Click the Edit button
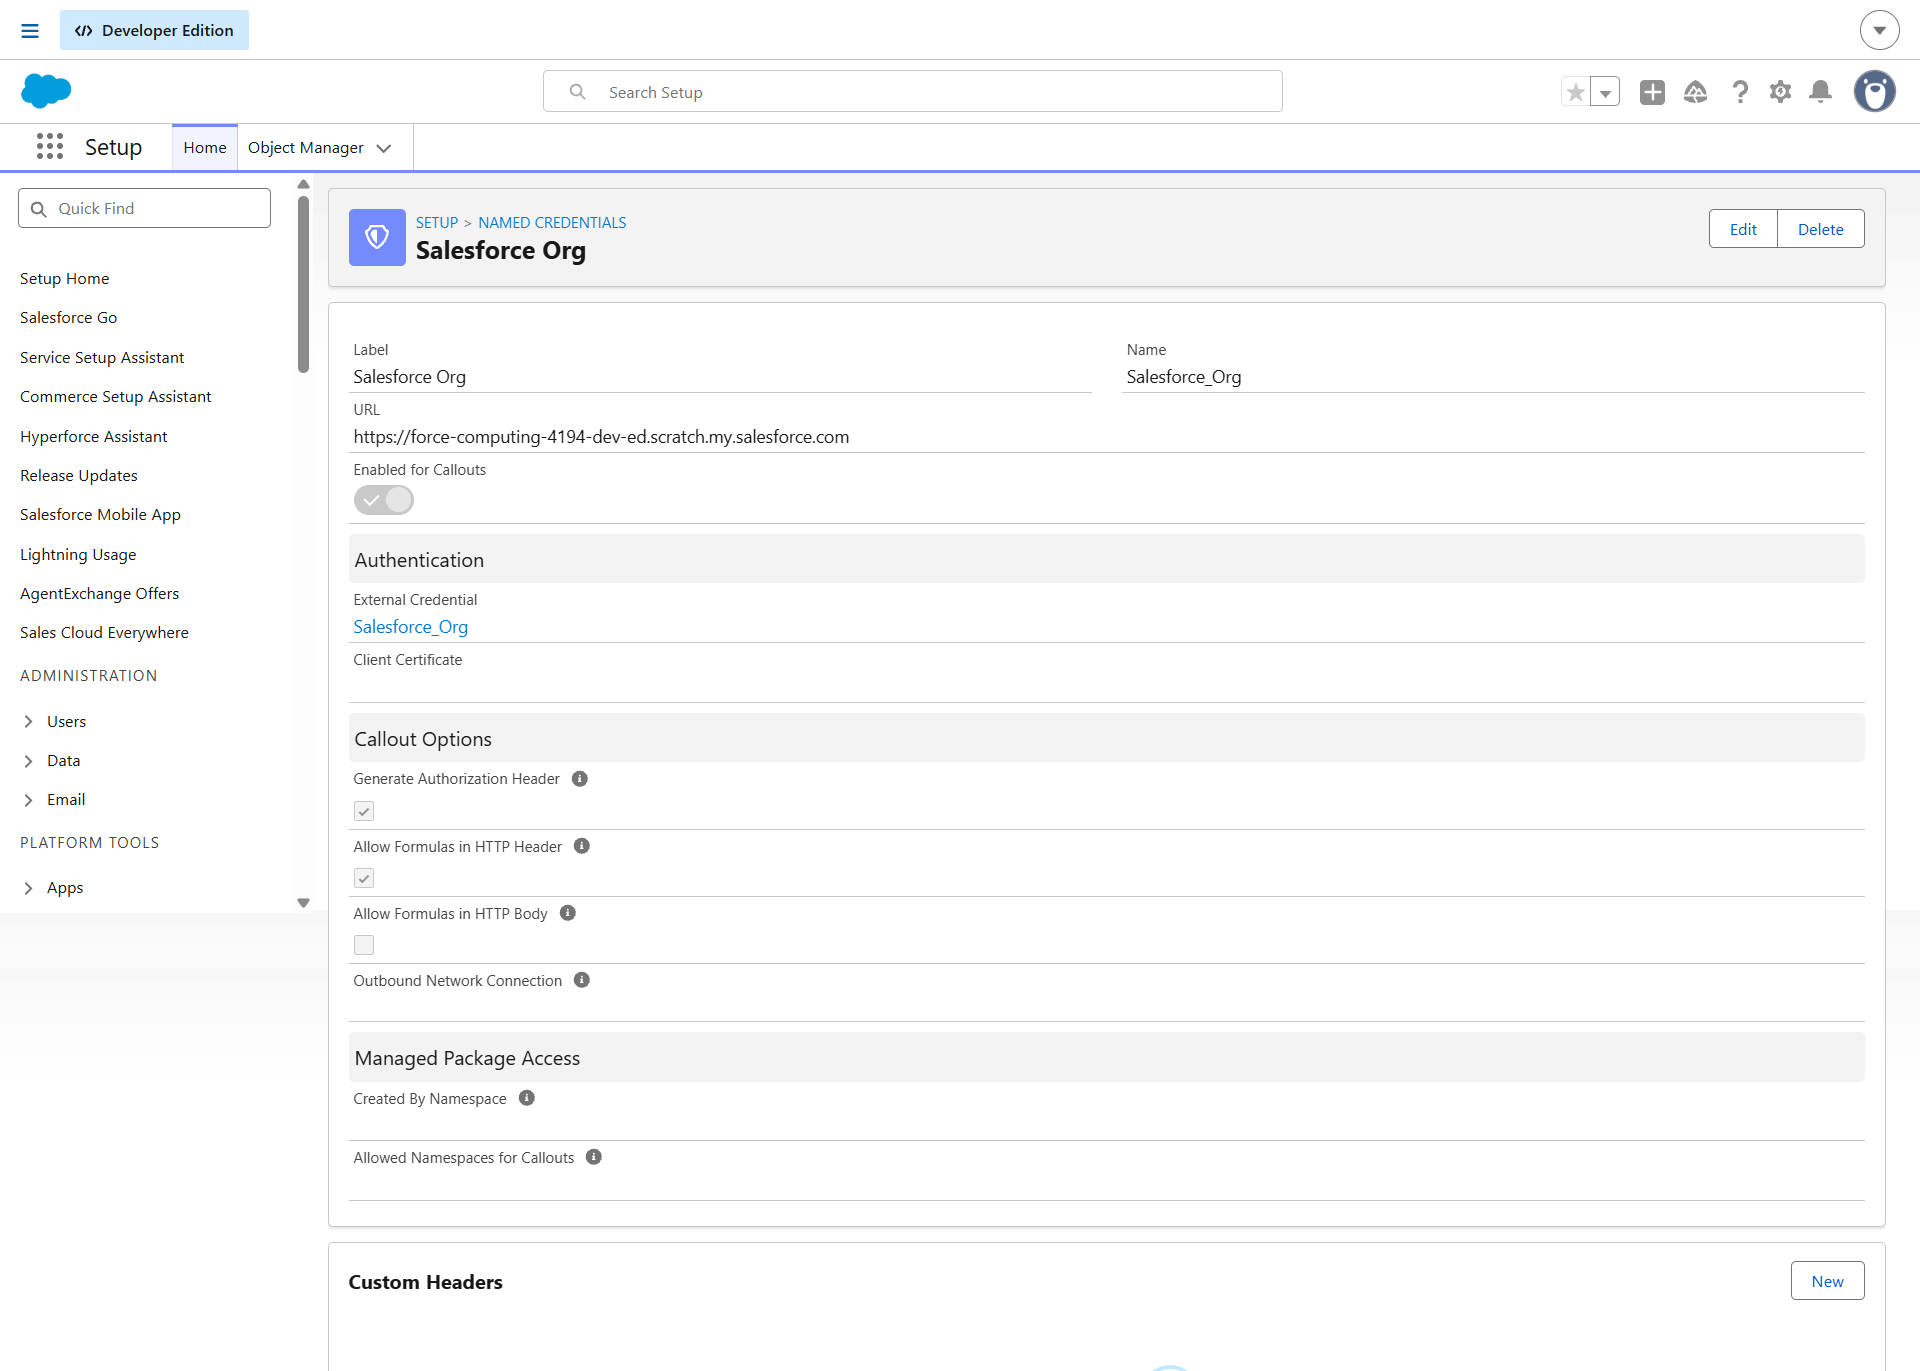This screenshot has height=1371, width=1920. tap(1743, 229)
